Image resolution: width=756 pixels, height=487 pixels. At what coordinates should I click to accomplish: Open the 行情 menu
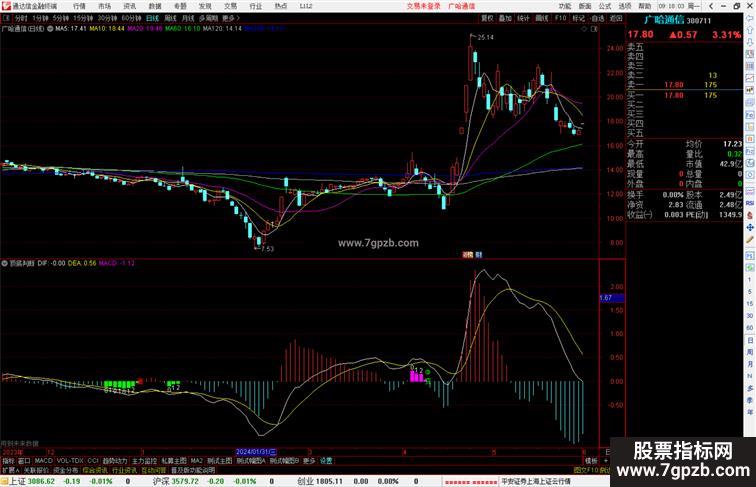pyautogui.click(x=79, y=6)
